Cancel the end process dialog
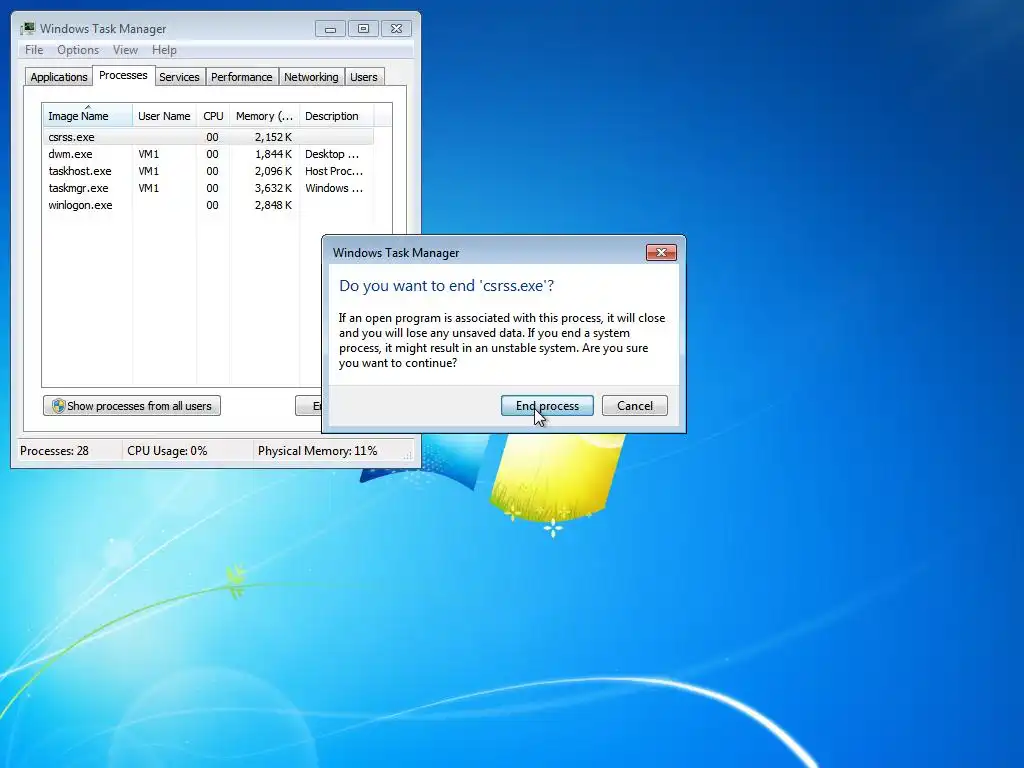Screen dimensions: 1024x768 click(x=635, y=406)
